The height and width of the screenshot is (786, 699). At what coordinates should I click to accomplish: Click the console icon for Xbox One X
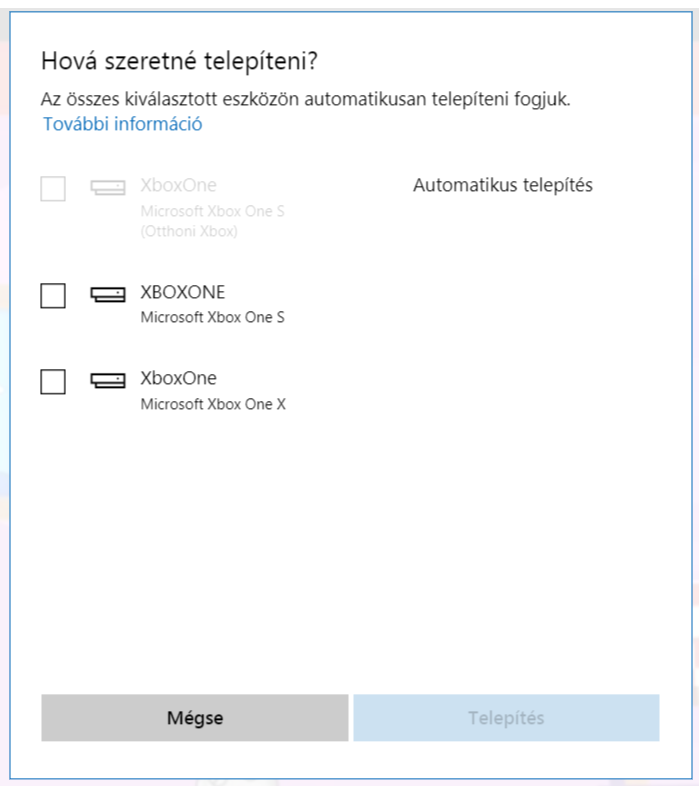pos(108,380)
